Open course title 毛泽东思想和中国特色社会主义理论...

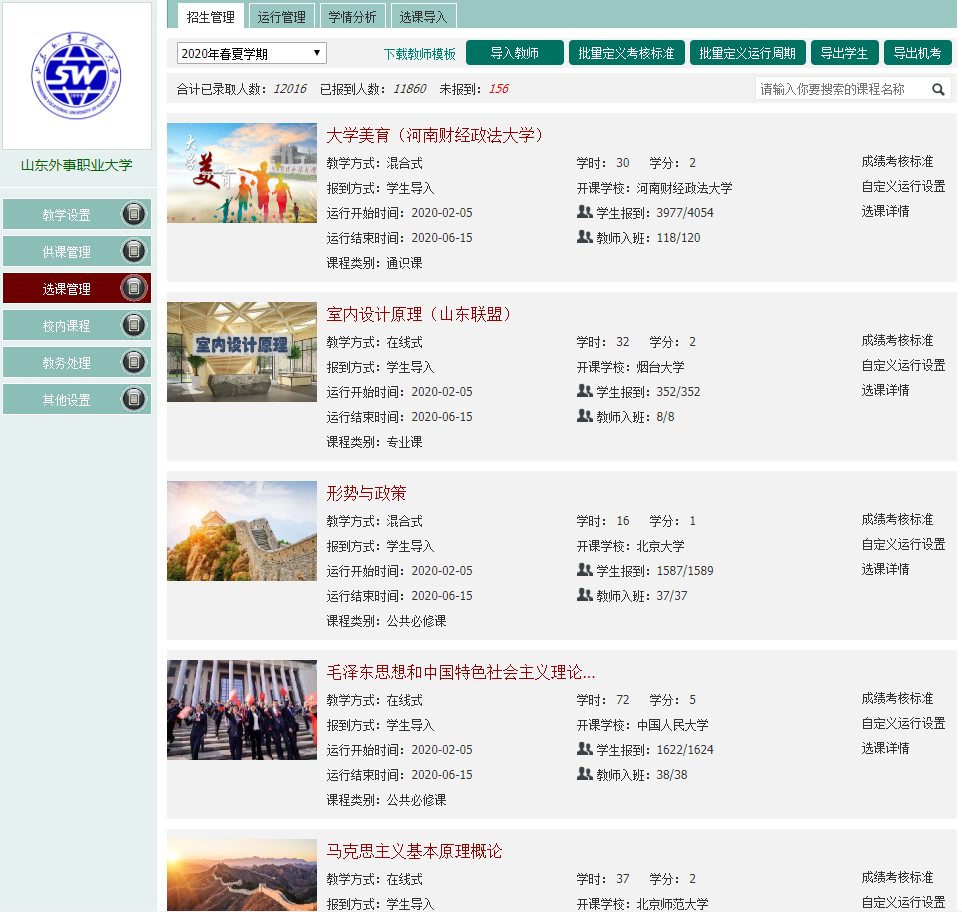click(461, 672)
